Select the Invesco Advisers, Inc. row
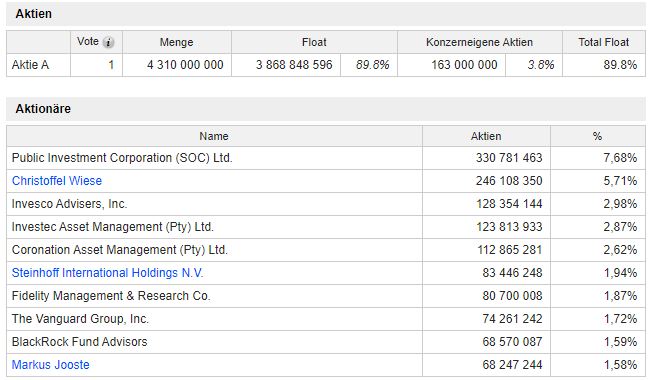This screenshot has height=380, width=653. [x=326, y=204]
